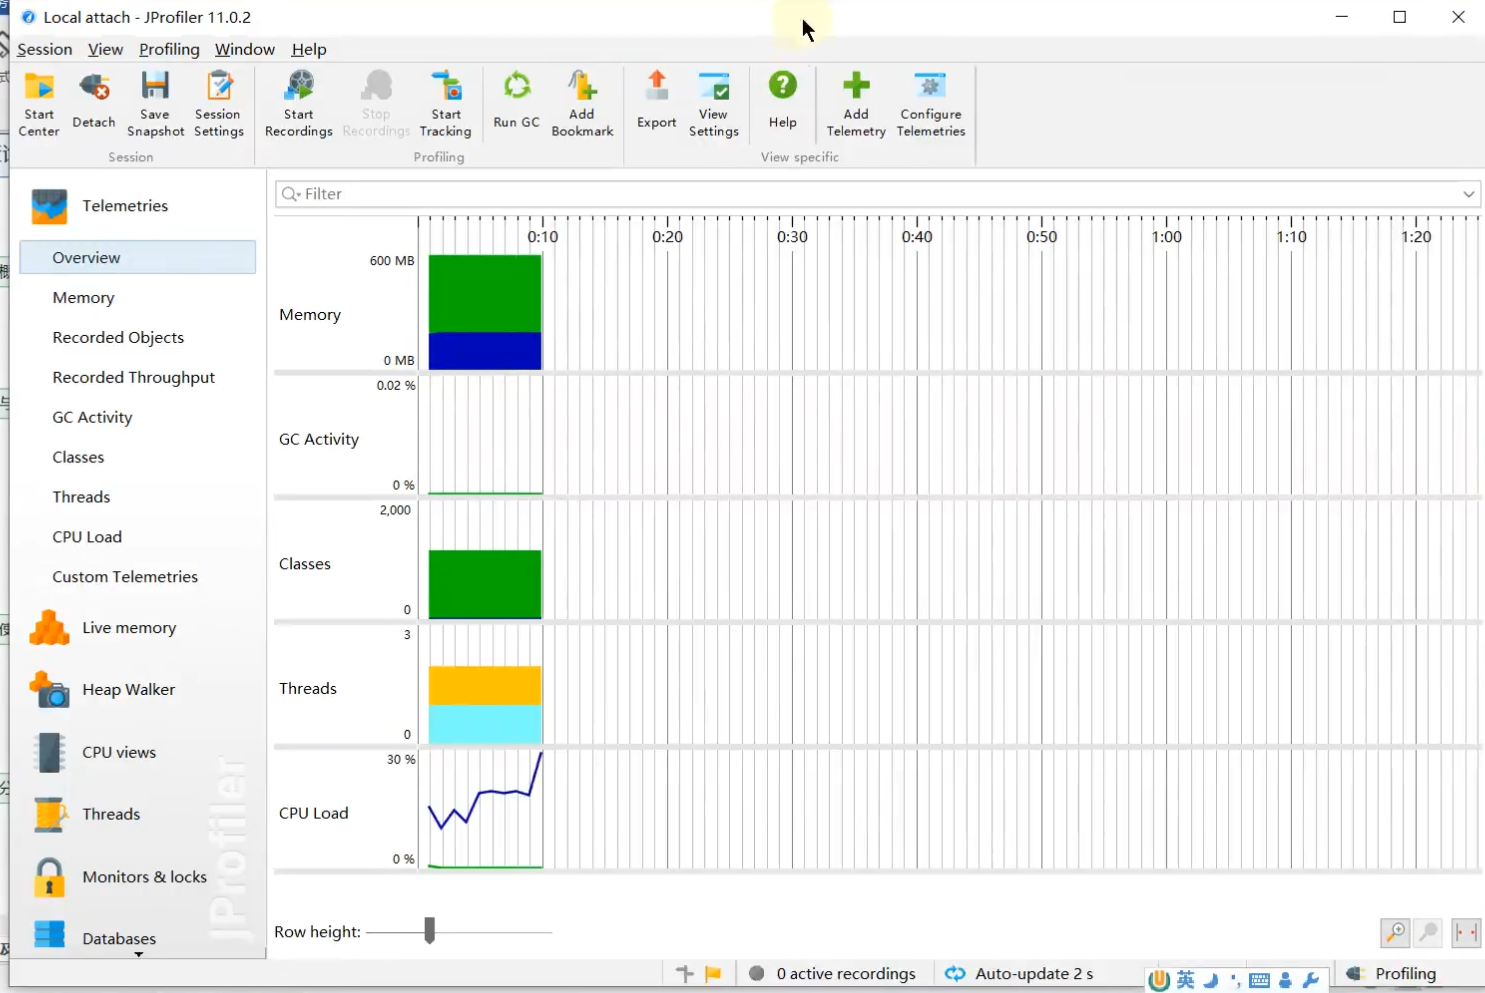Click the keyboard icon in the IME toolbar
The width and height of the screenshot is (1485, 993).
coord(1260,981)
